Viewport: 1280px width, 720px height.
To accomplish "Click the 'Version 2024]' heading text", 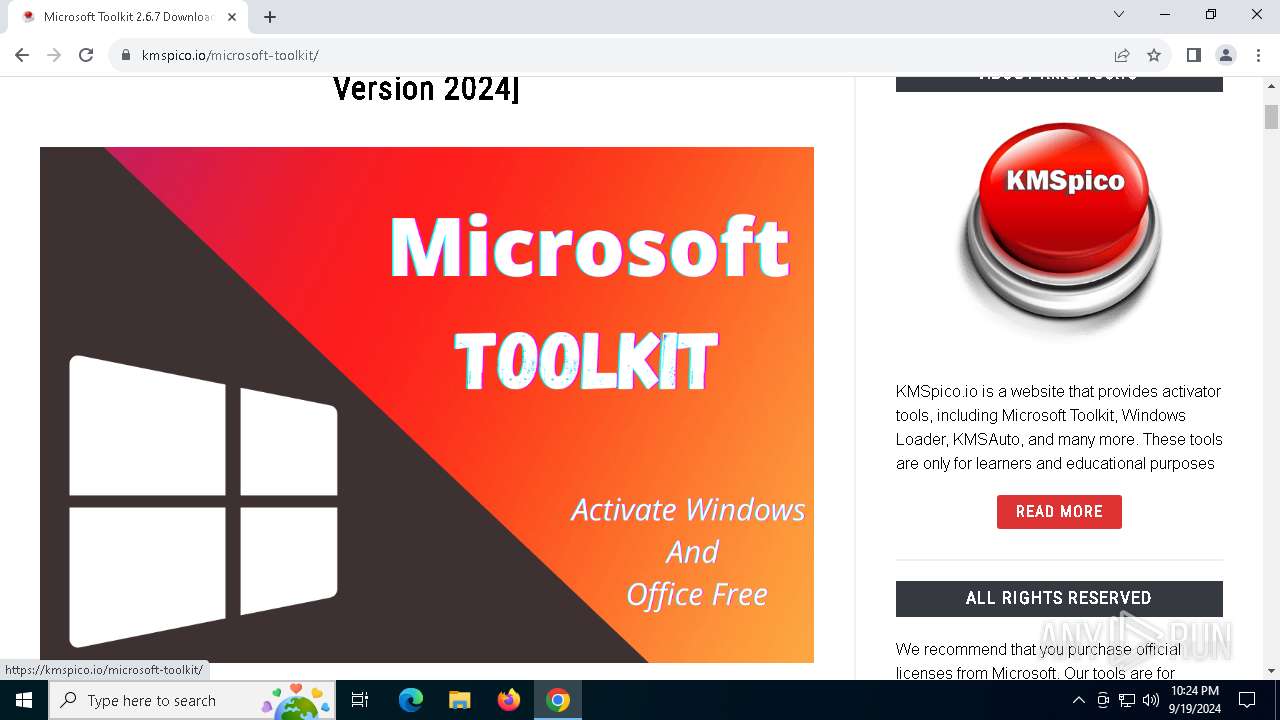I will click(427, 89).
